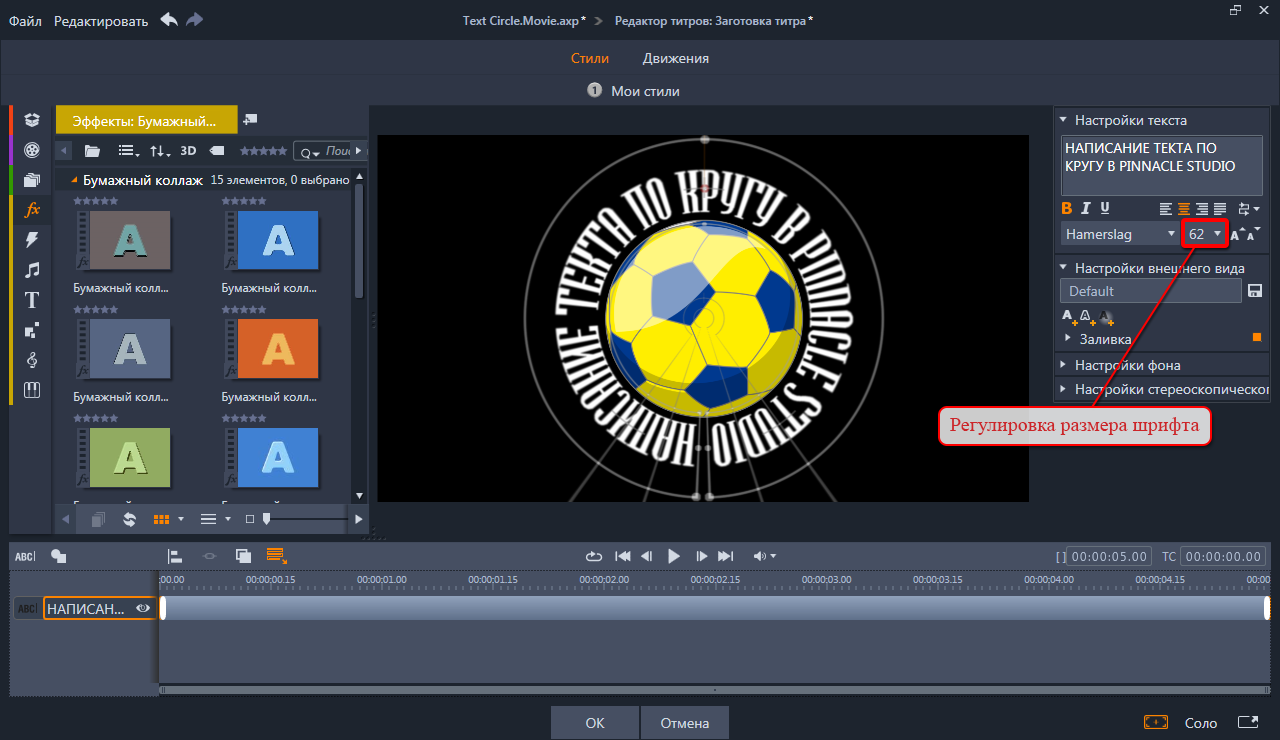
Task: Increase font size with larger A
Action: coord(1238,233)
